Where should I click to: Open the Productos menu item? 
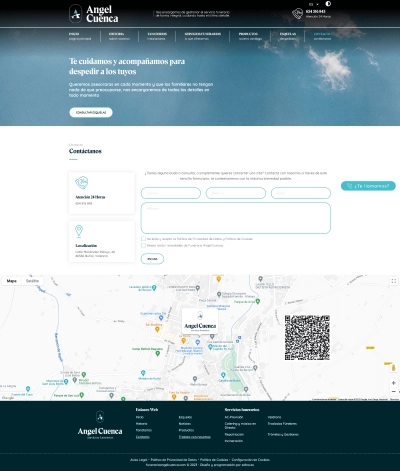tap(250, 36)
